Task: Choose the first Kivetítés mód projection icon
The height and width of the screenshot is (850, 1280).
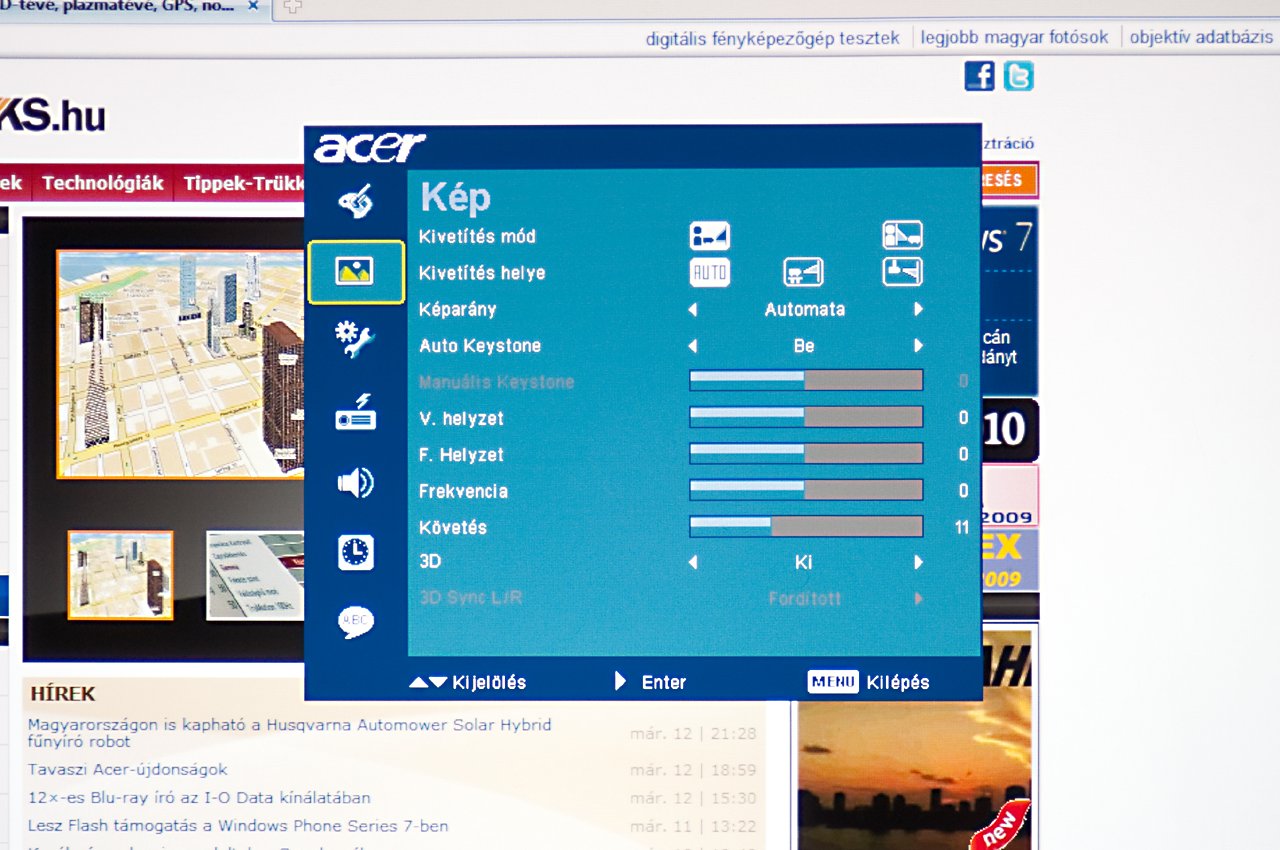Action: 709,236
